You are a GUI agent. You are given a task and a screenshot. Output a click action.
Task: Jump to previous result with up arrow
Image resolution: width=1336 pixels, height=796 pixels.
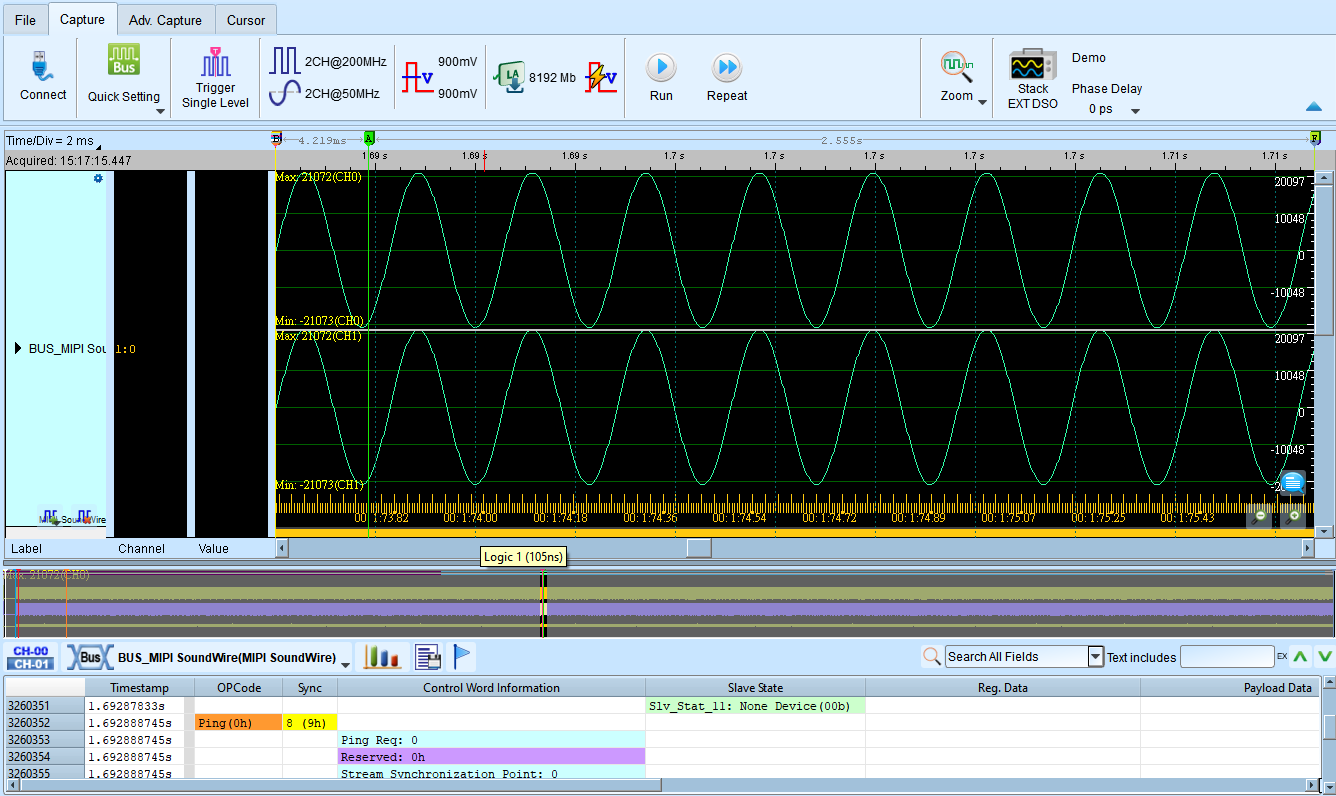pos(1300,657)
